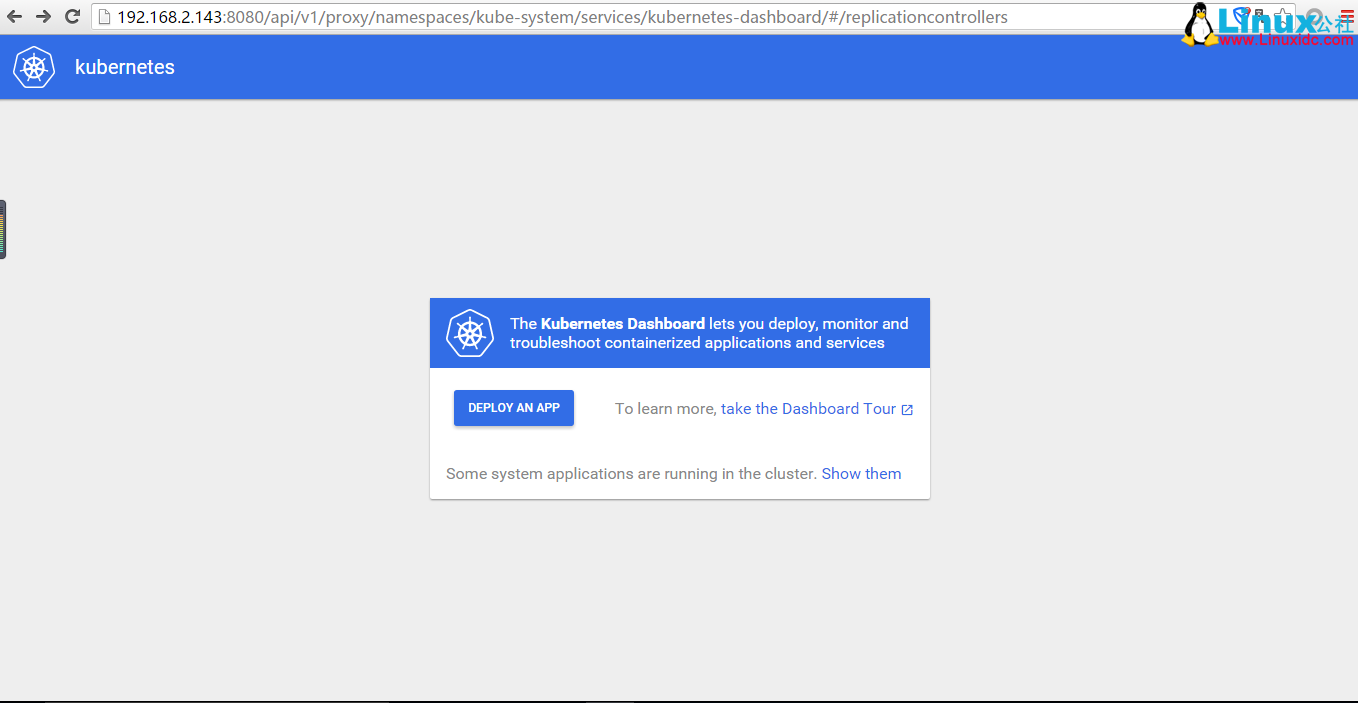Open the 'take the Dashboard Tour' link
Image resolution: width=1358 pixels, height=703 pixels.
(808, 408)
